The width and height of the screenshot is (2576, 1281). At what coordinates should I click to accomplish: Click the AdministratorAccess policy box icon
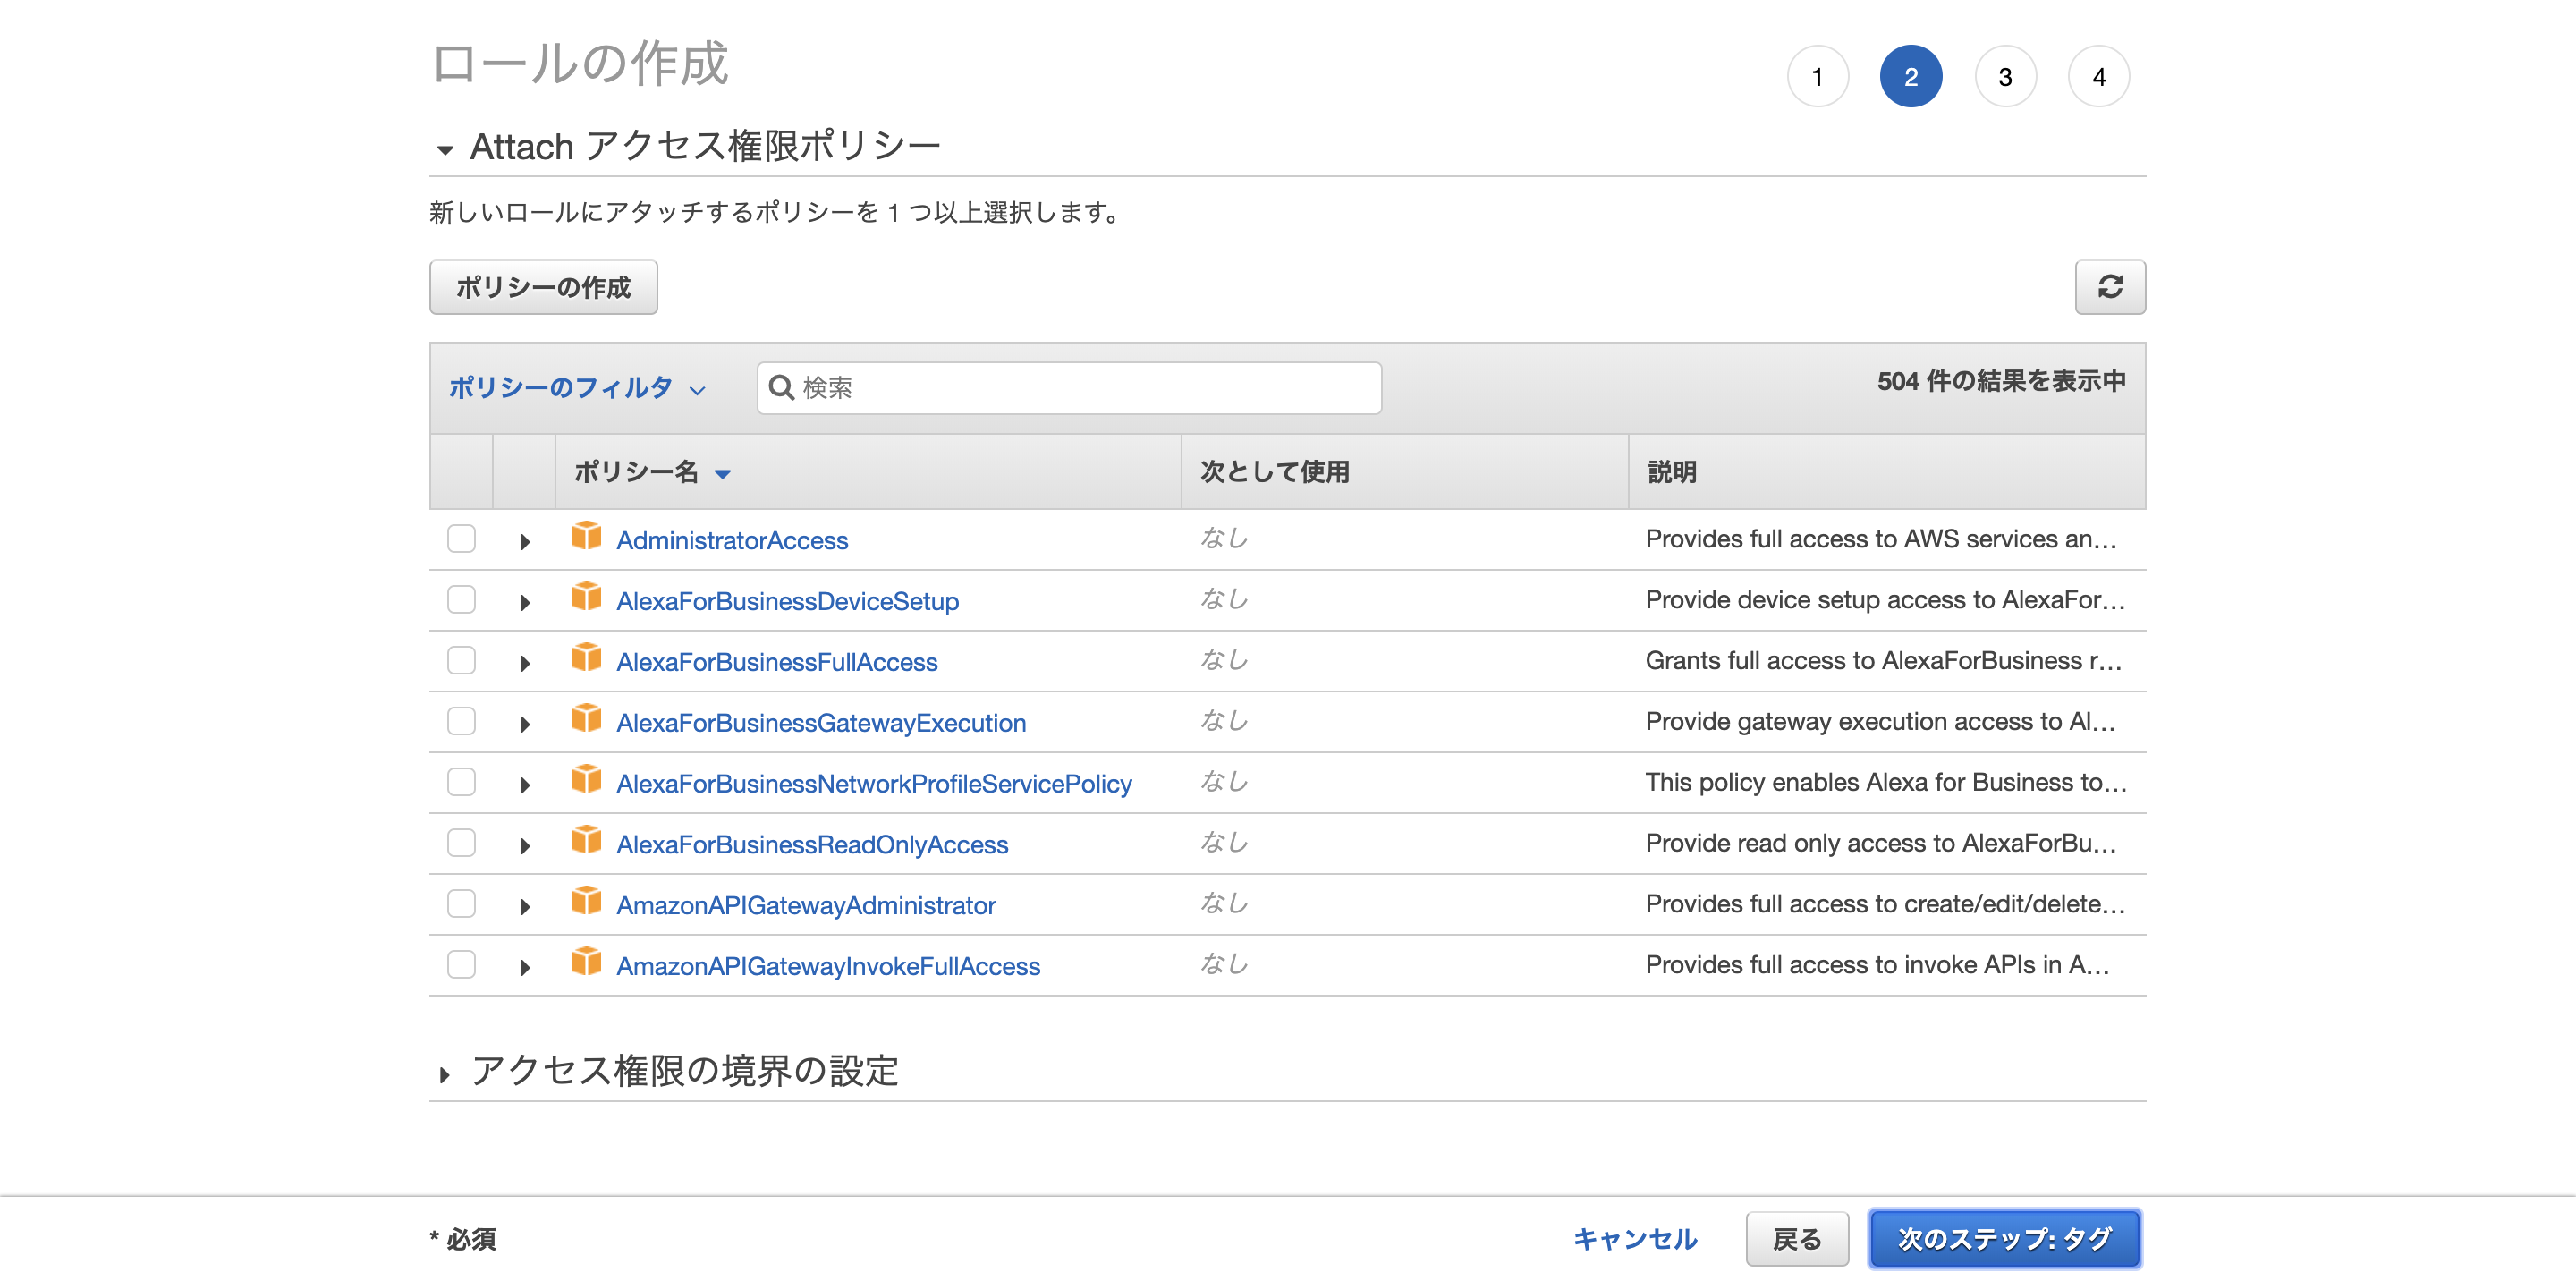586,537
